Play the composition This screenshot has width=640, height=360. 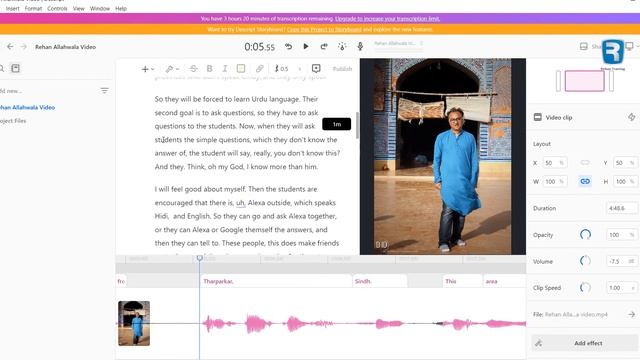tap(306, 47)
